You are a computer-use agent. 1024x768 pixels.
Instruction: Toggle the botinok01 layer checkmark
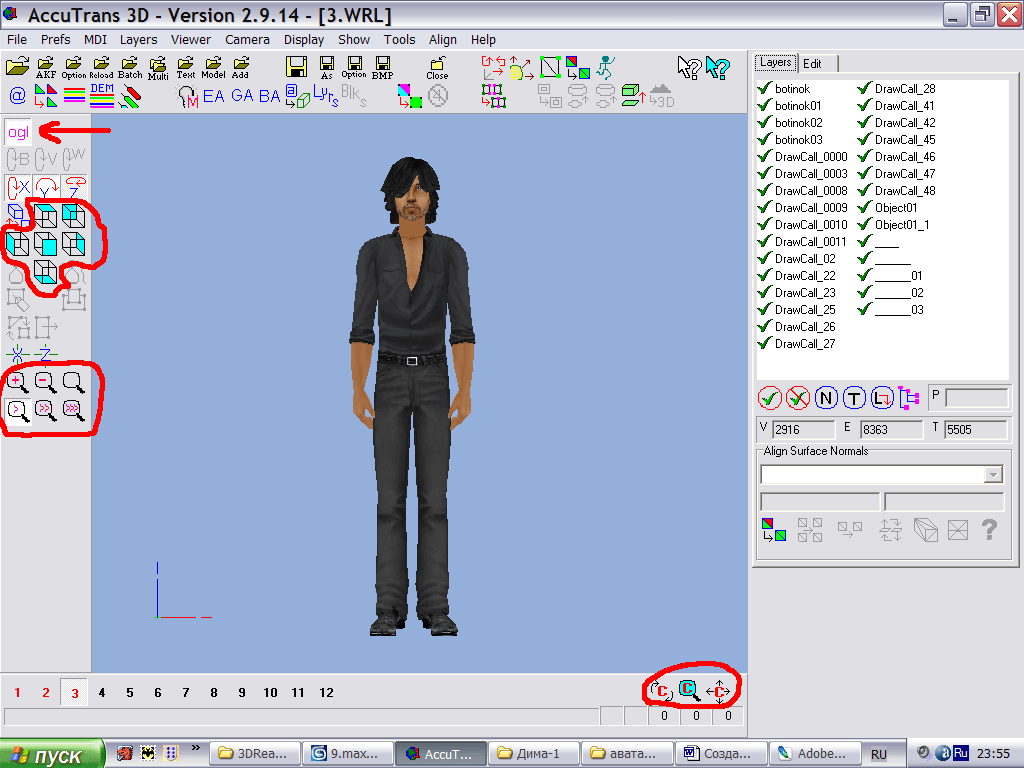coord(765,105)
